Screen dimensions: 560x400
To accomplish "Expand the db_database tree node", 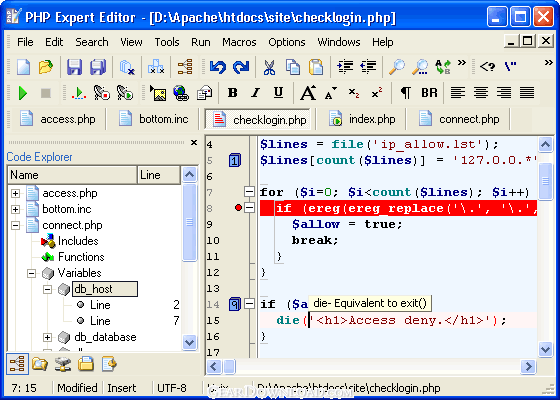I will [x=47, y=337].
